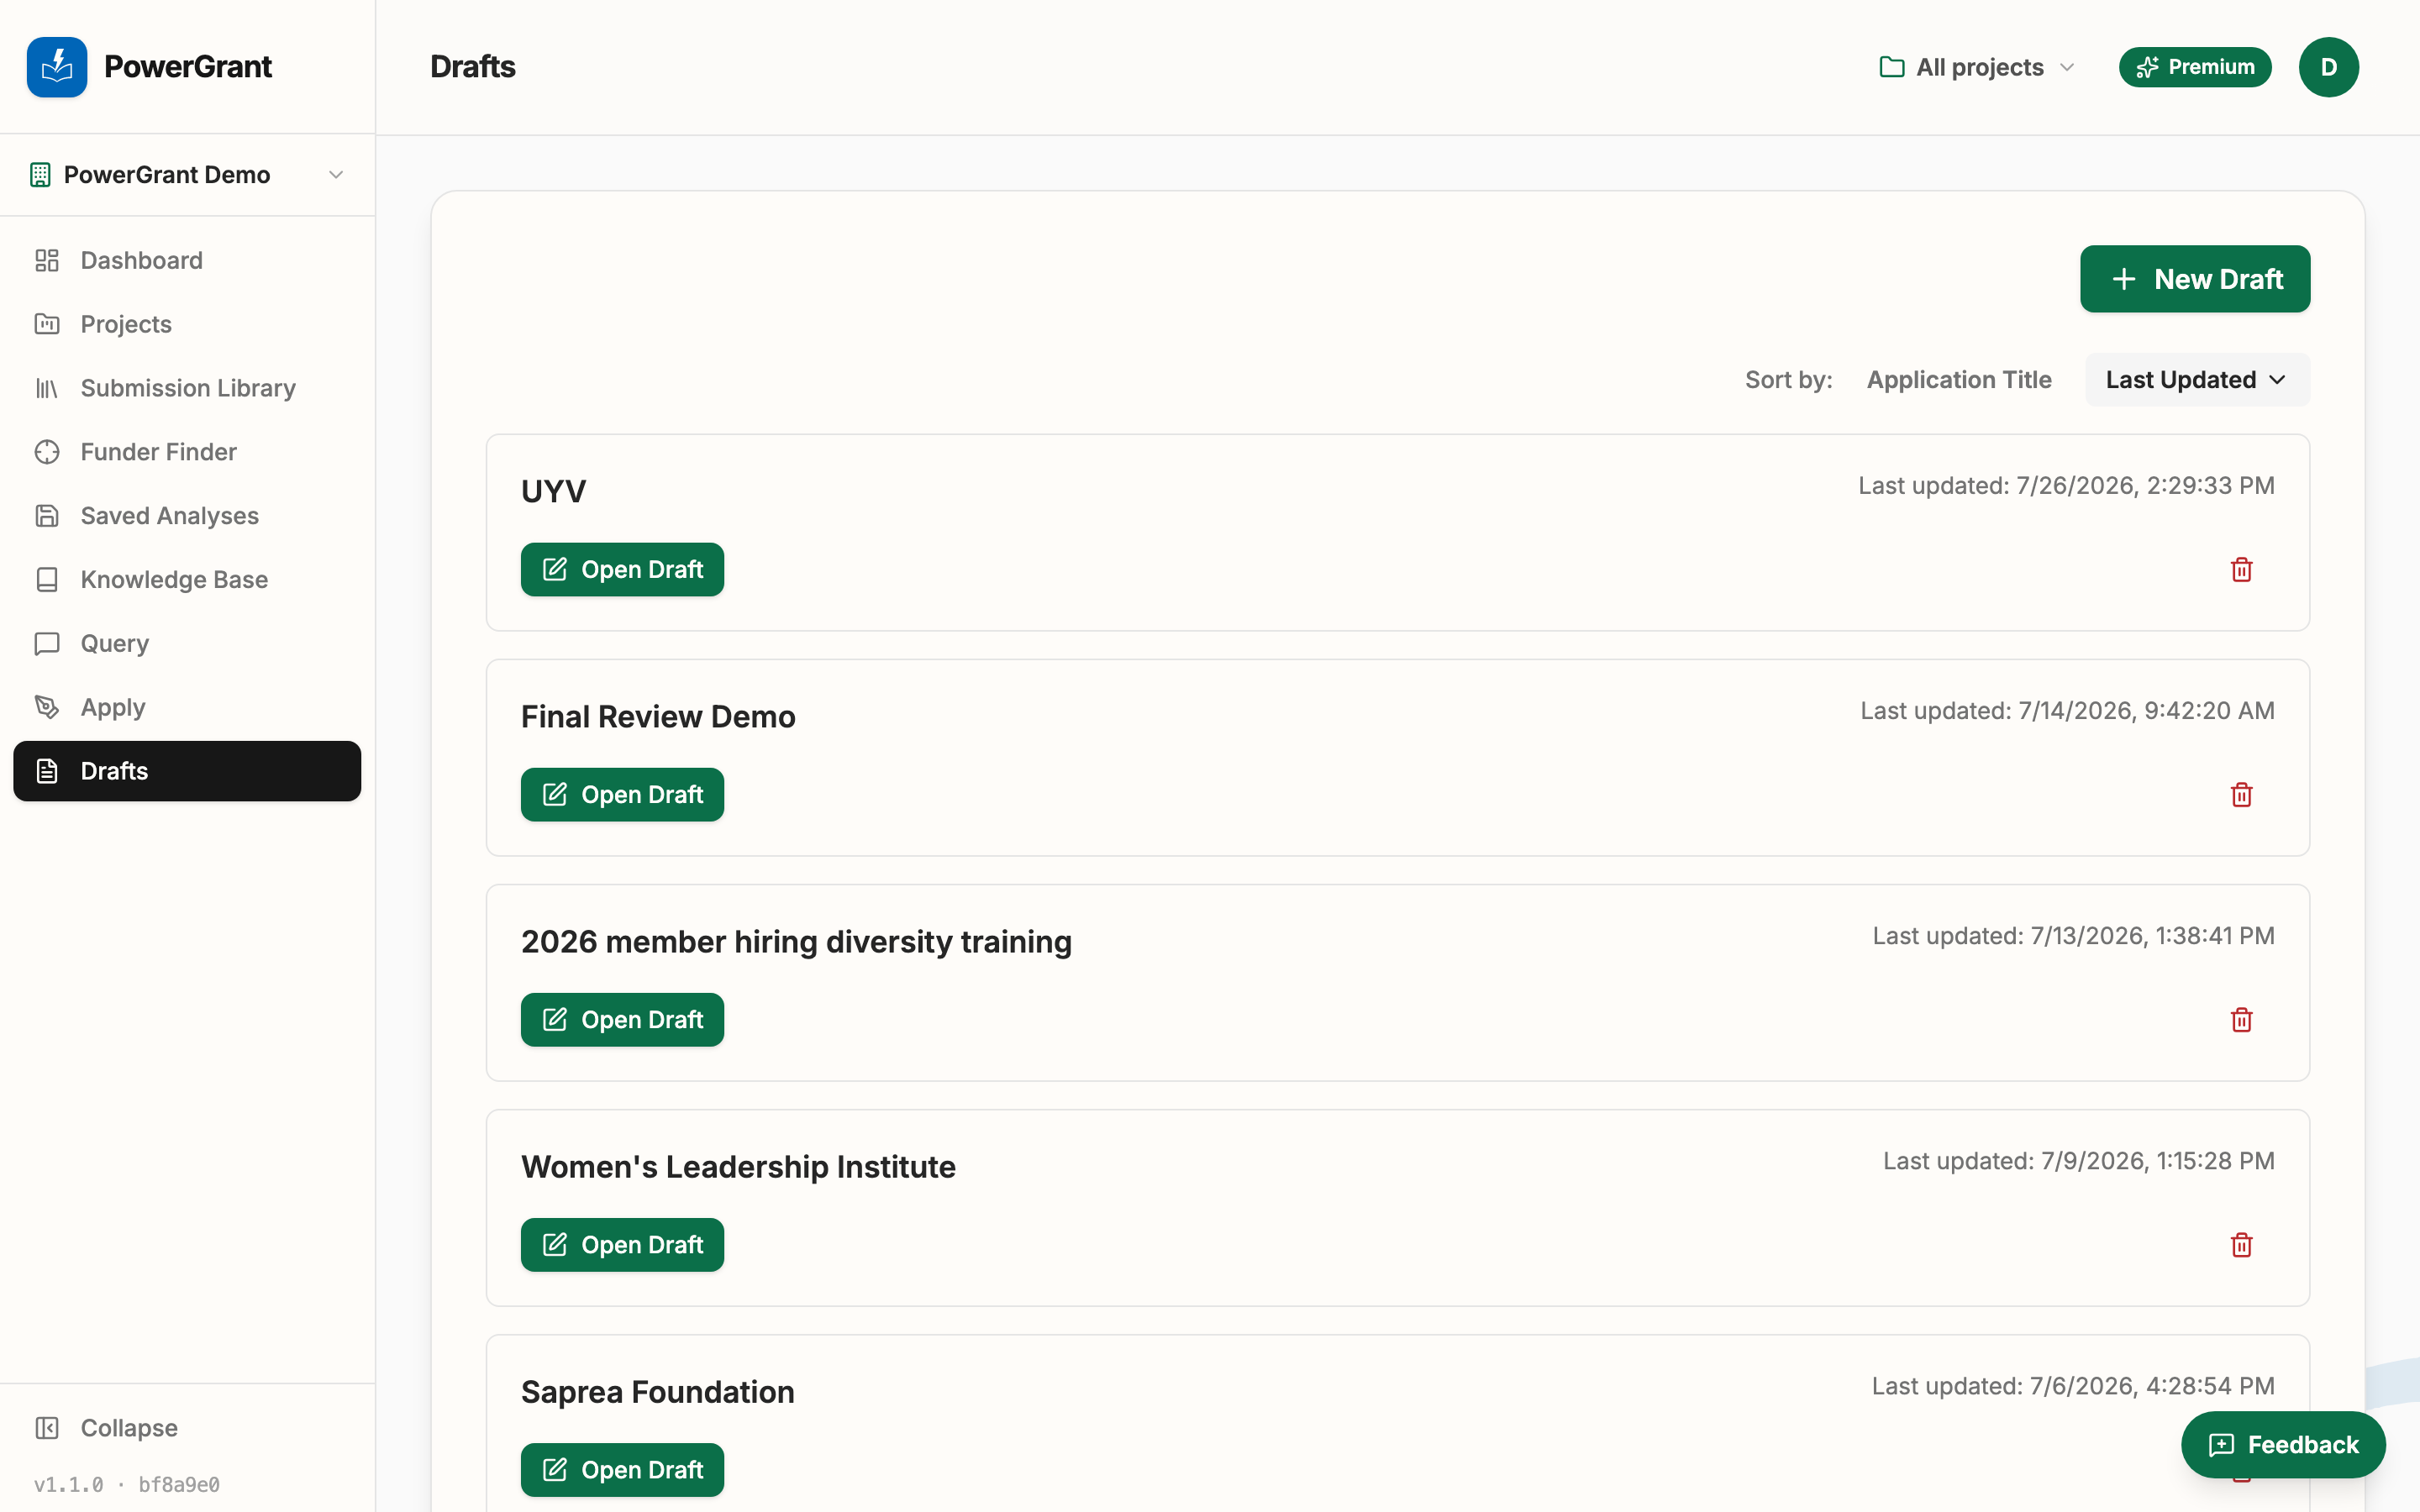Screen dimensions: 2420x1512
Task: Click the version text v1.1.0 bf8a9e0
Action: pyautogui.click(x=127, y=1485)
